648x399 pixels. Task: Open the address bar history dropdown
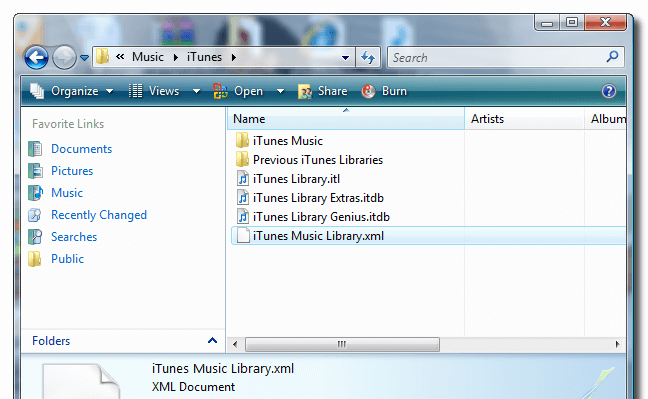click(x=345, y=58)
